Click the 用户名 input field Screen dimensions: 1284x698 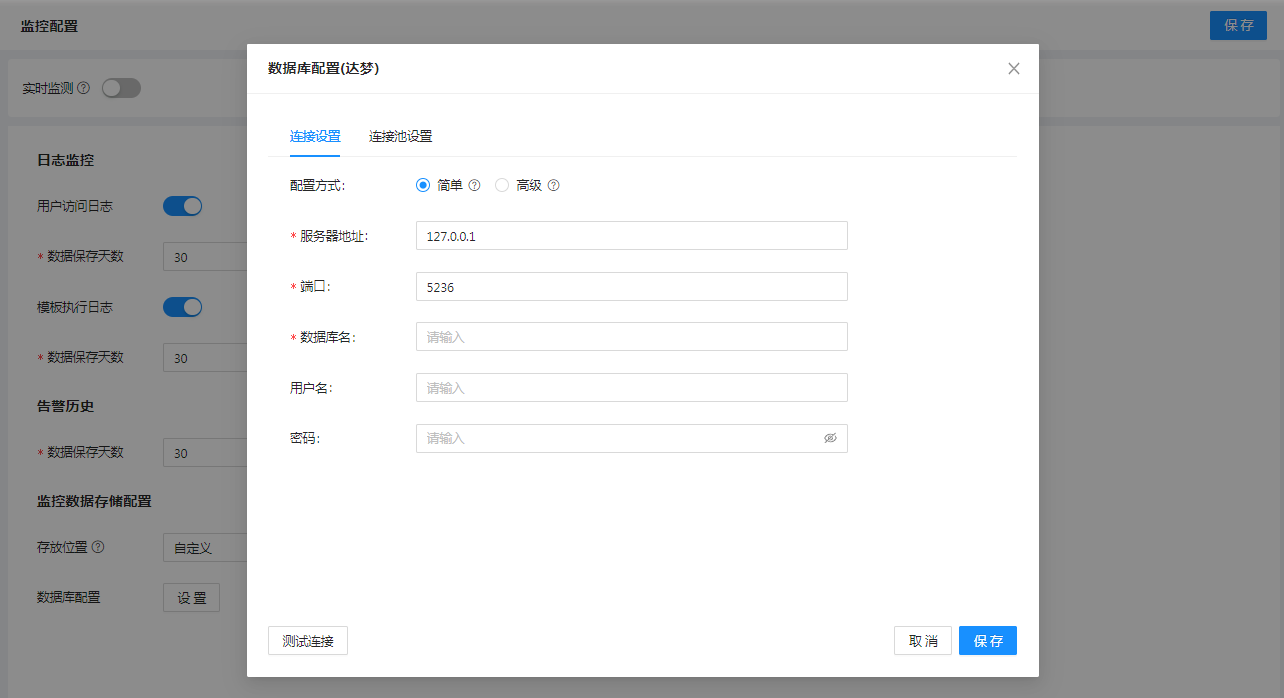(x=631, y=388)
